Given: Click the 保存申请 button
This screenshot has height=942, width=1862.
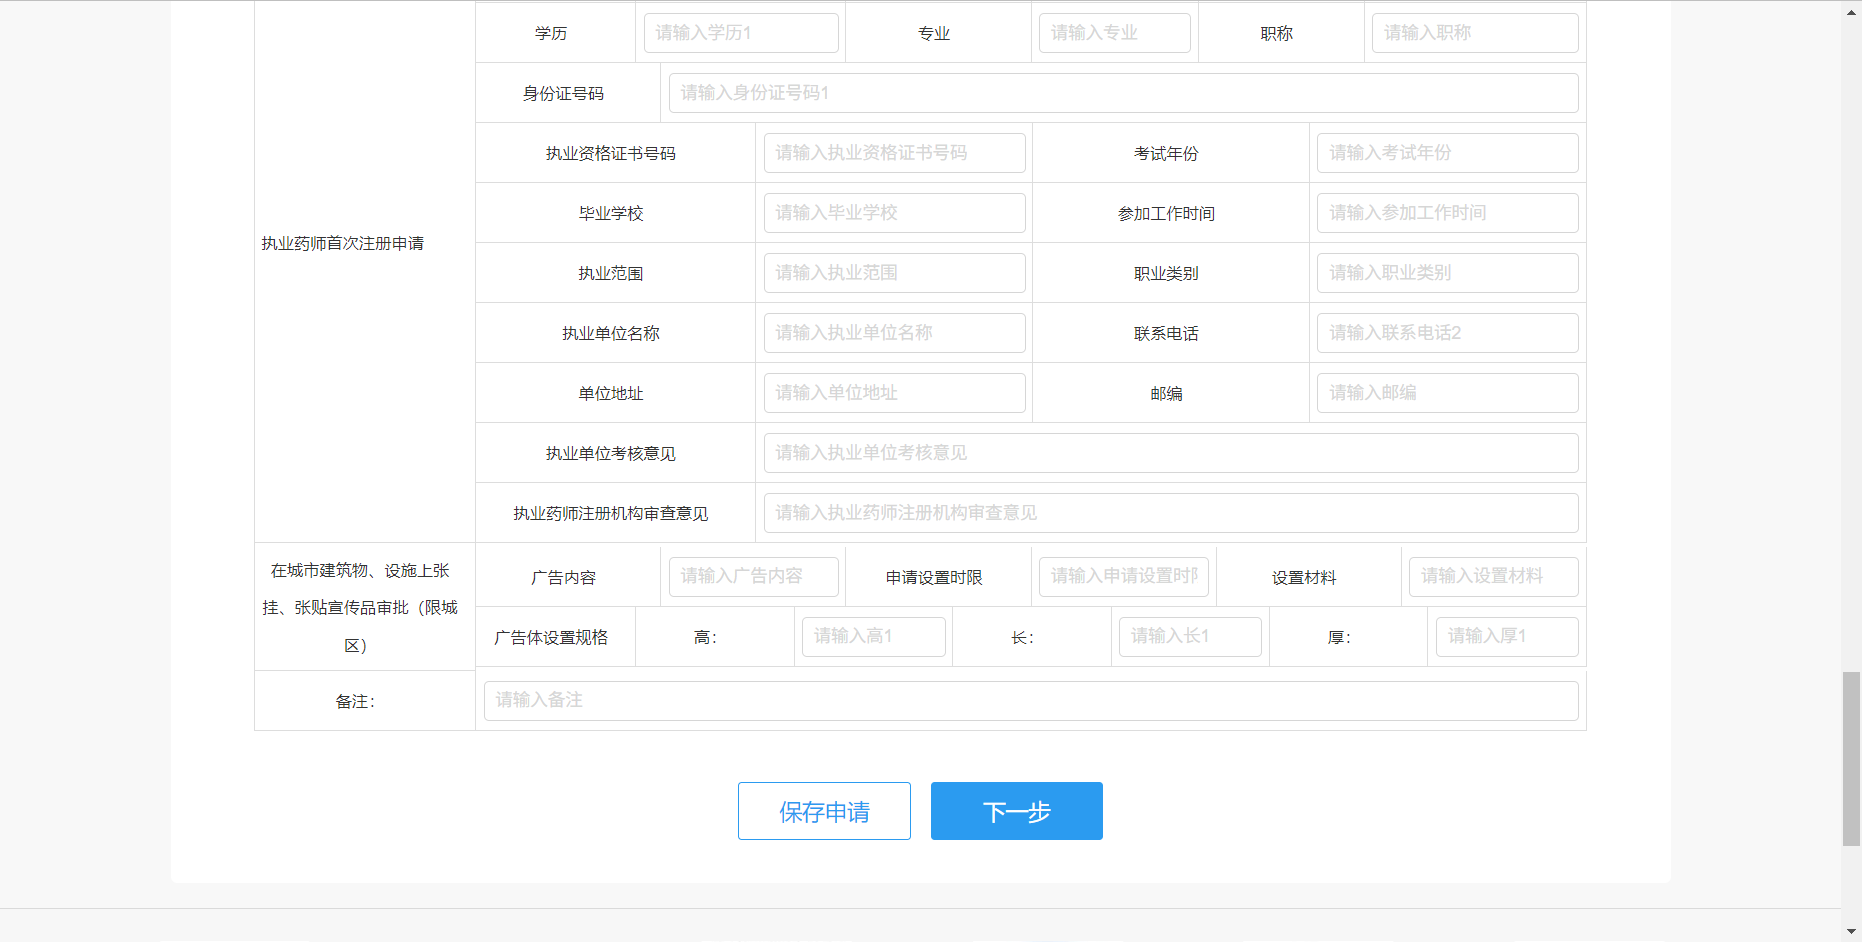Looking at the screenshot, I should [824, 811].
